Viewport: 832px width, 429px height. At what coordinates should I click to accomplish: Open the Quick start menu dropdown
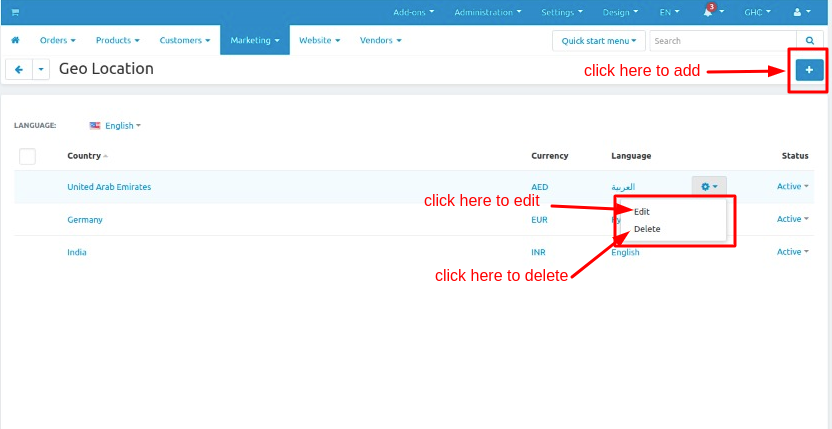(599, 40)
